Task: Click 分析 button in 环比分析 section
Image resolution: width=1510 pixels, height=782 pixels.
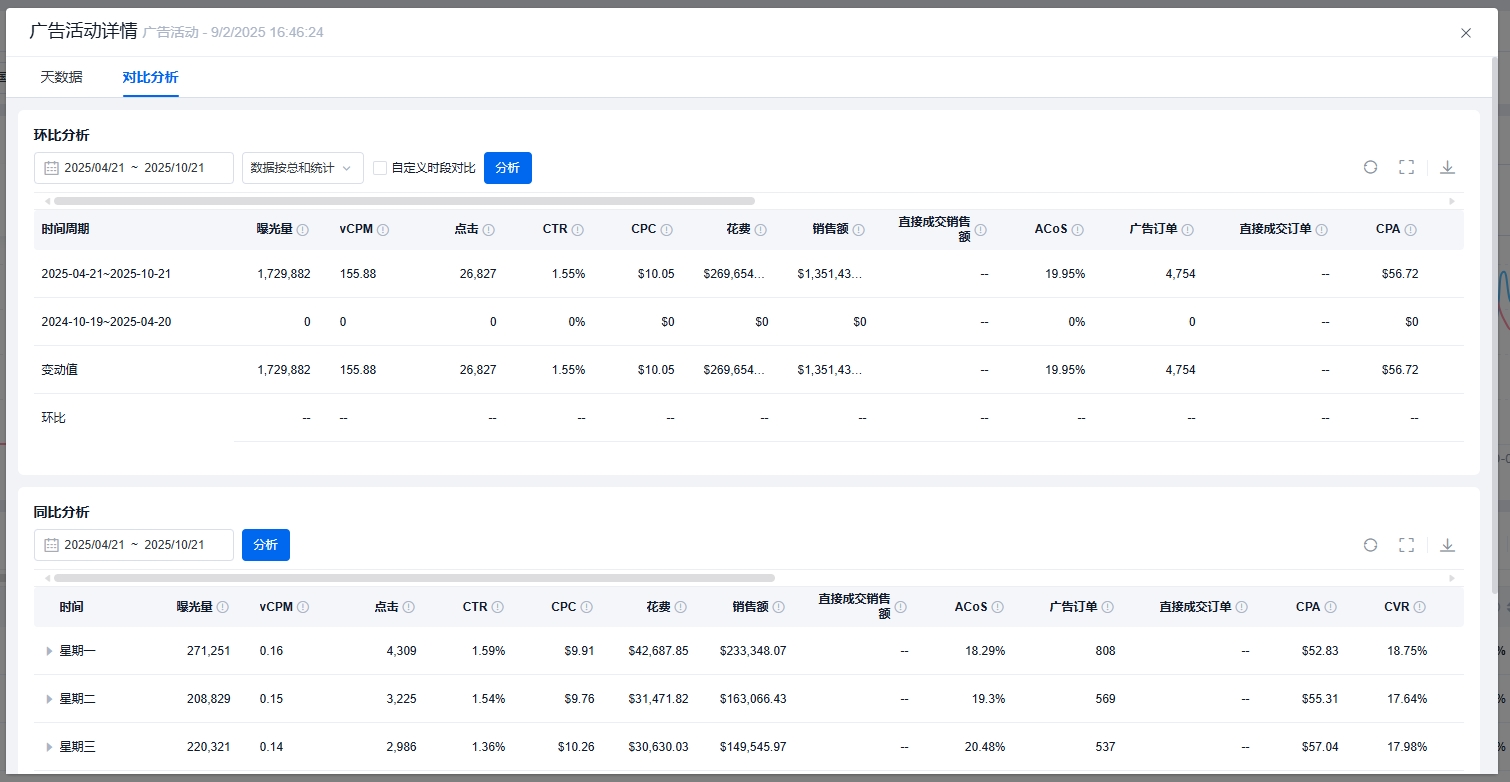Action: click(507, 168)
